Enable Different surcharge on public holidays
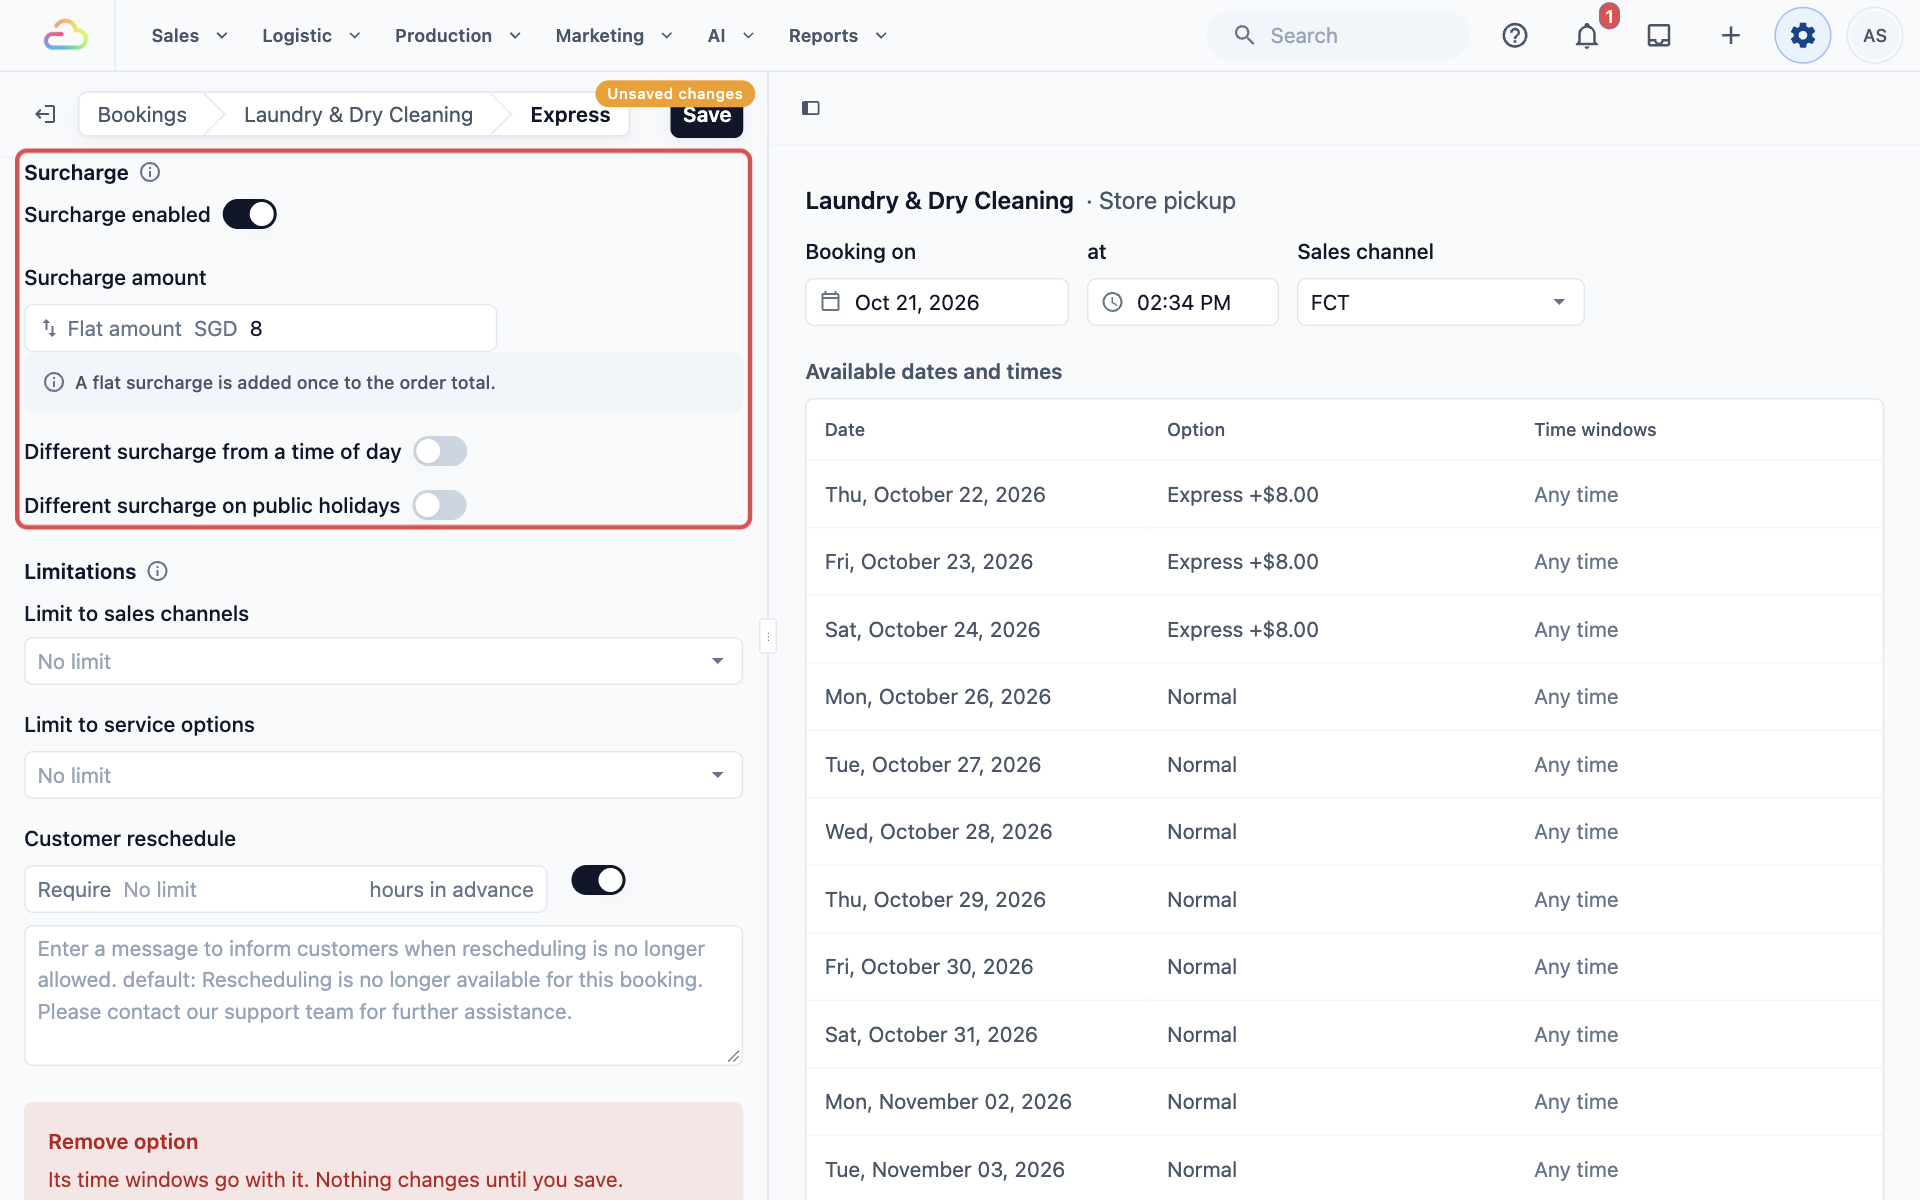 (440, 505)
